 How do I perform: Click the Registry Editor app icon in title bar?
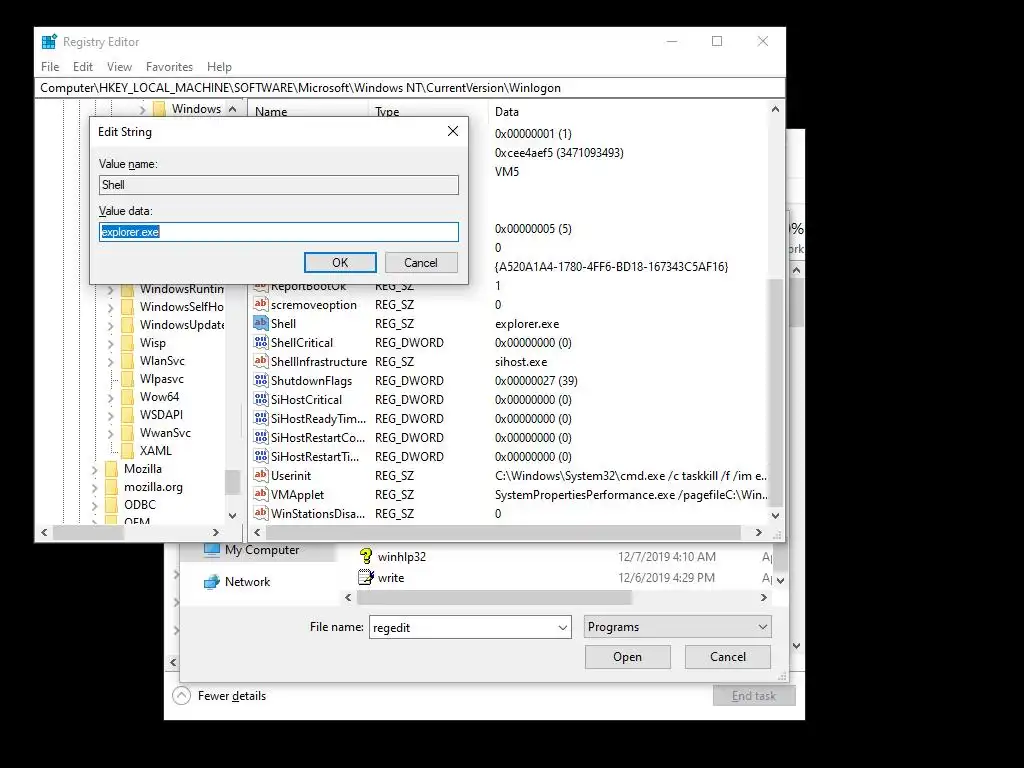tap(49, 42)
